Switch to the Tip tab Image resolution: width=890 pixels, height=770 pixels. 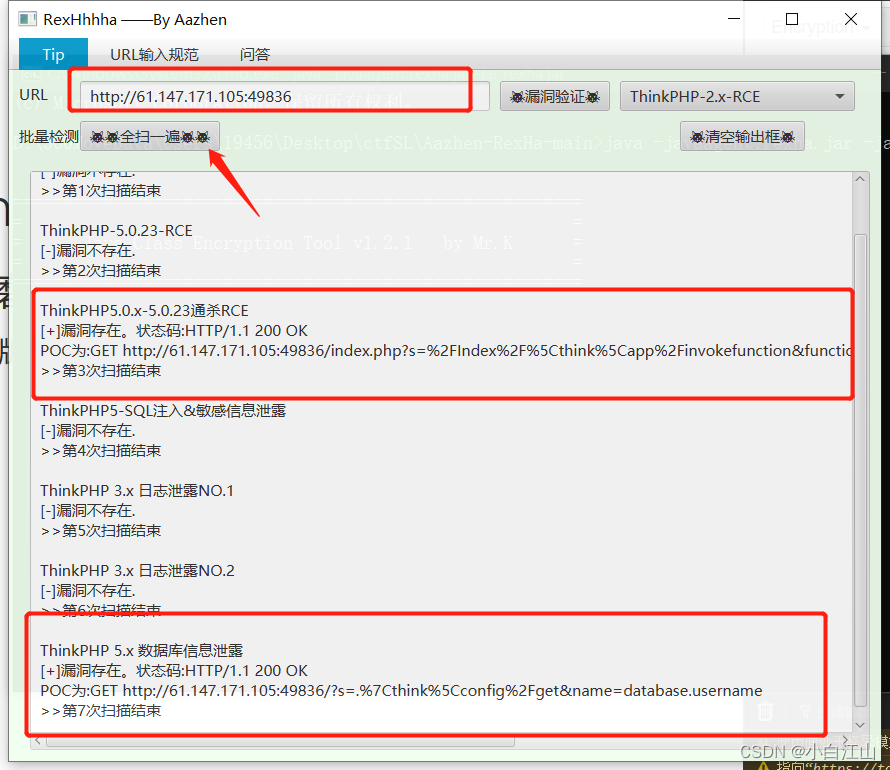(x=53, y=54)
